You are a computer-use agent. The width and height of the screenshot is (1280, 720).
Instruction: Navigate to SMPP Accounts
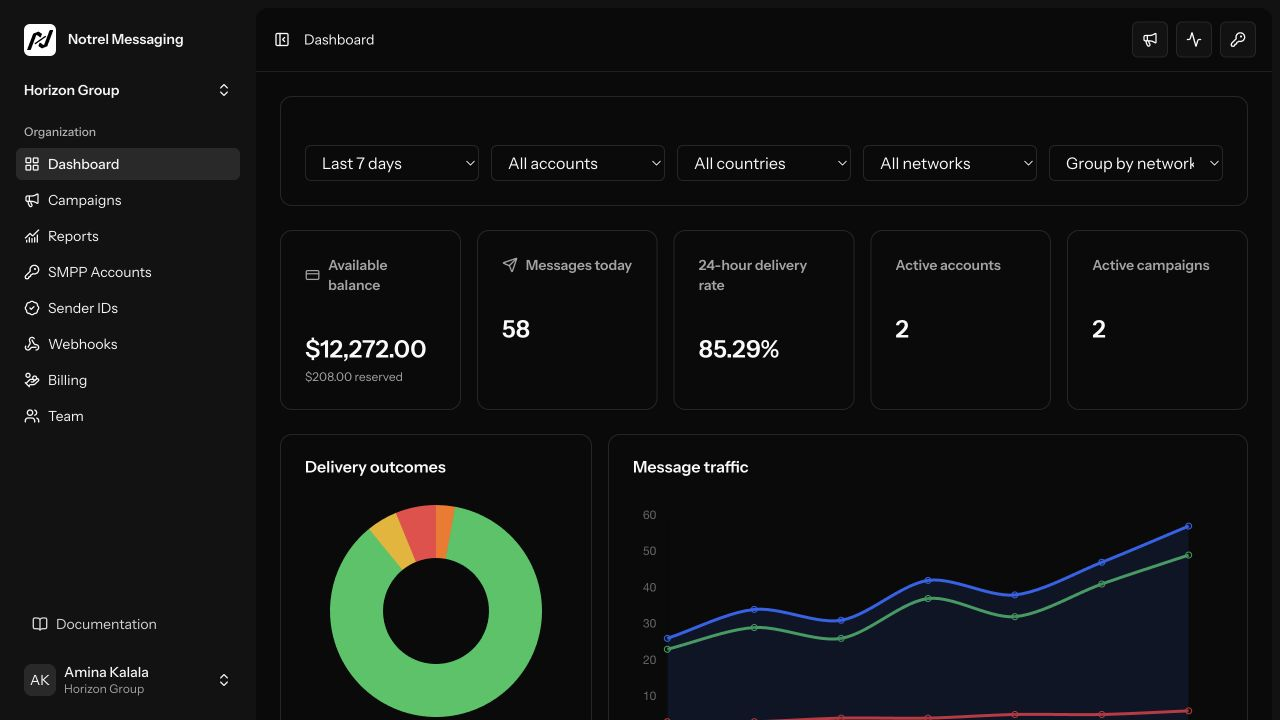pyautogui.click(x=128, y=272)
